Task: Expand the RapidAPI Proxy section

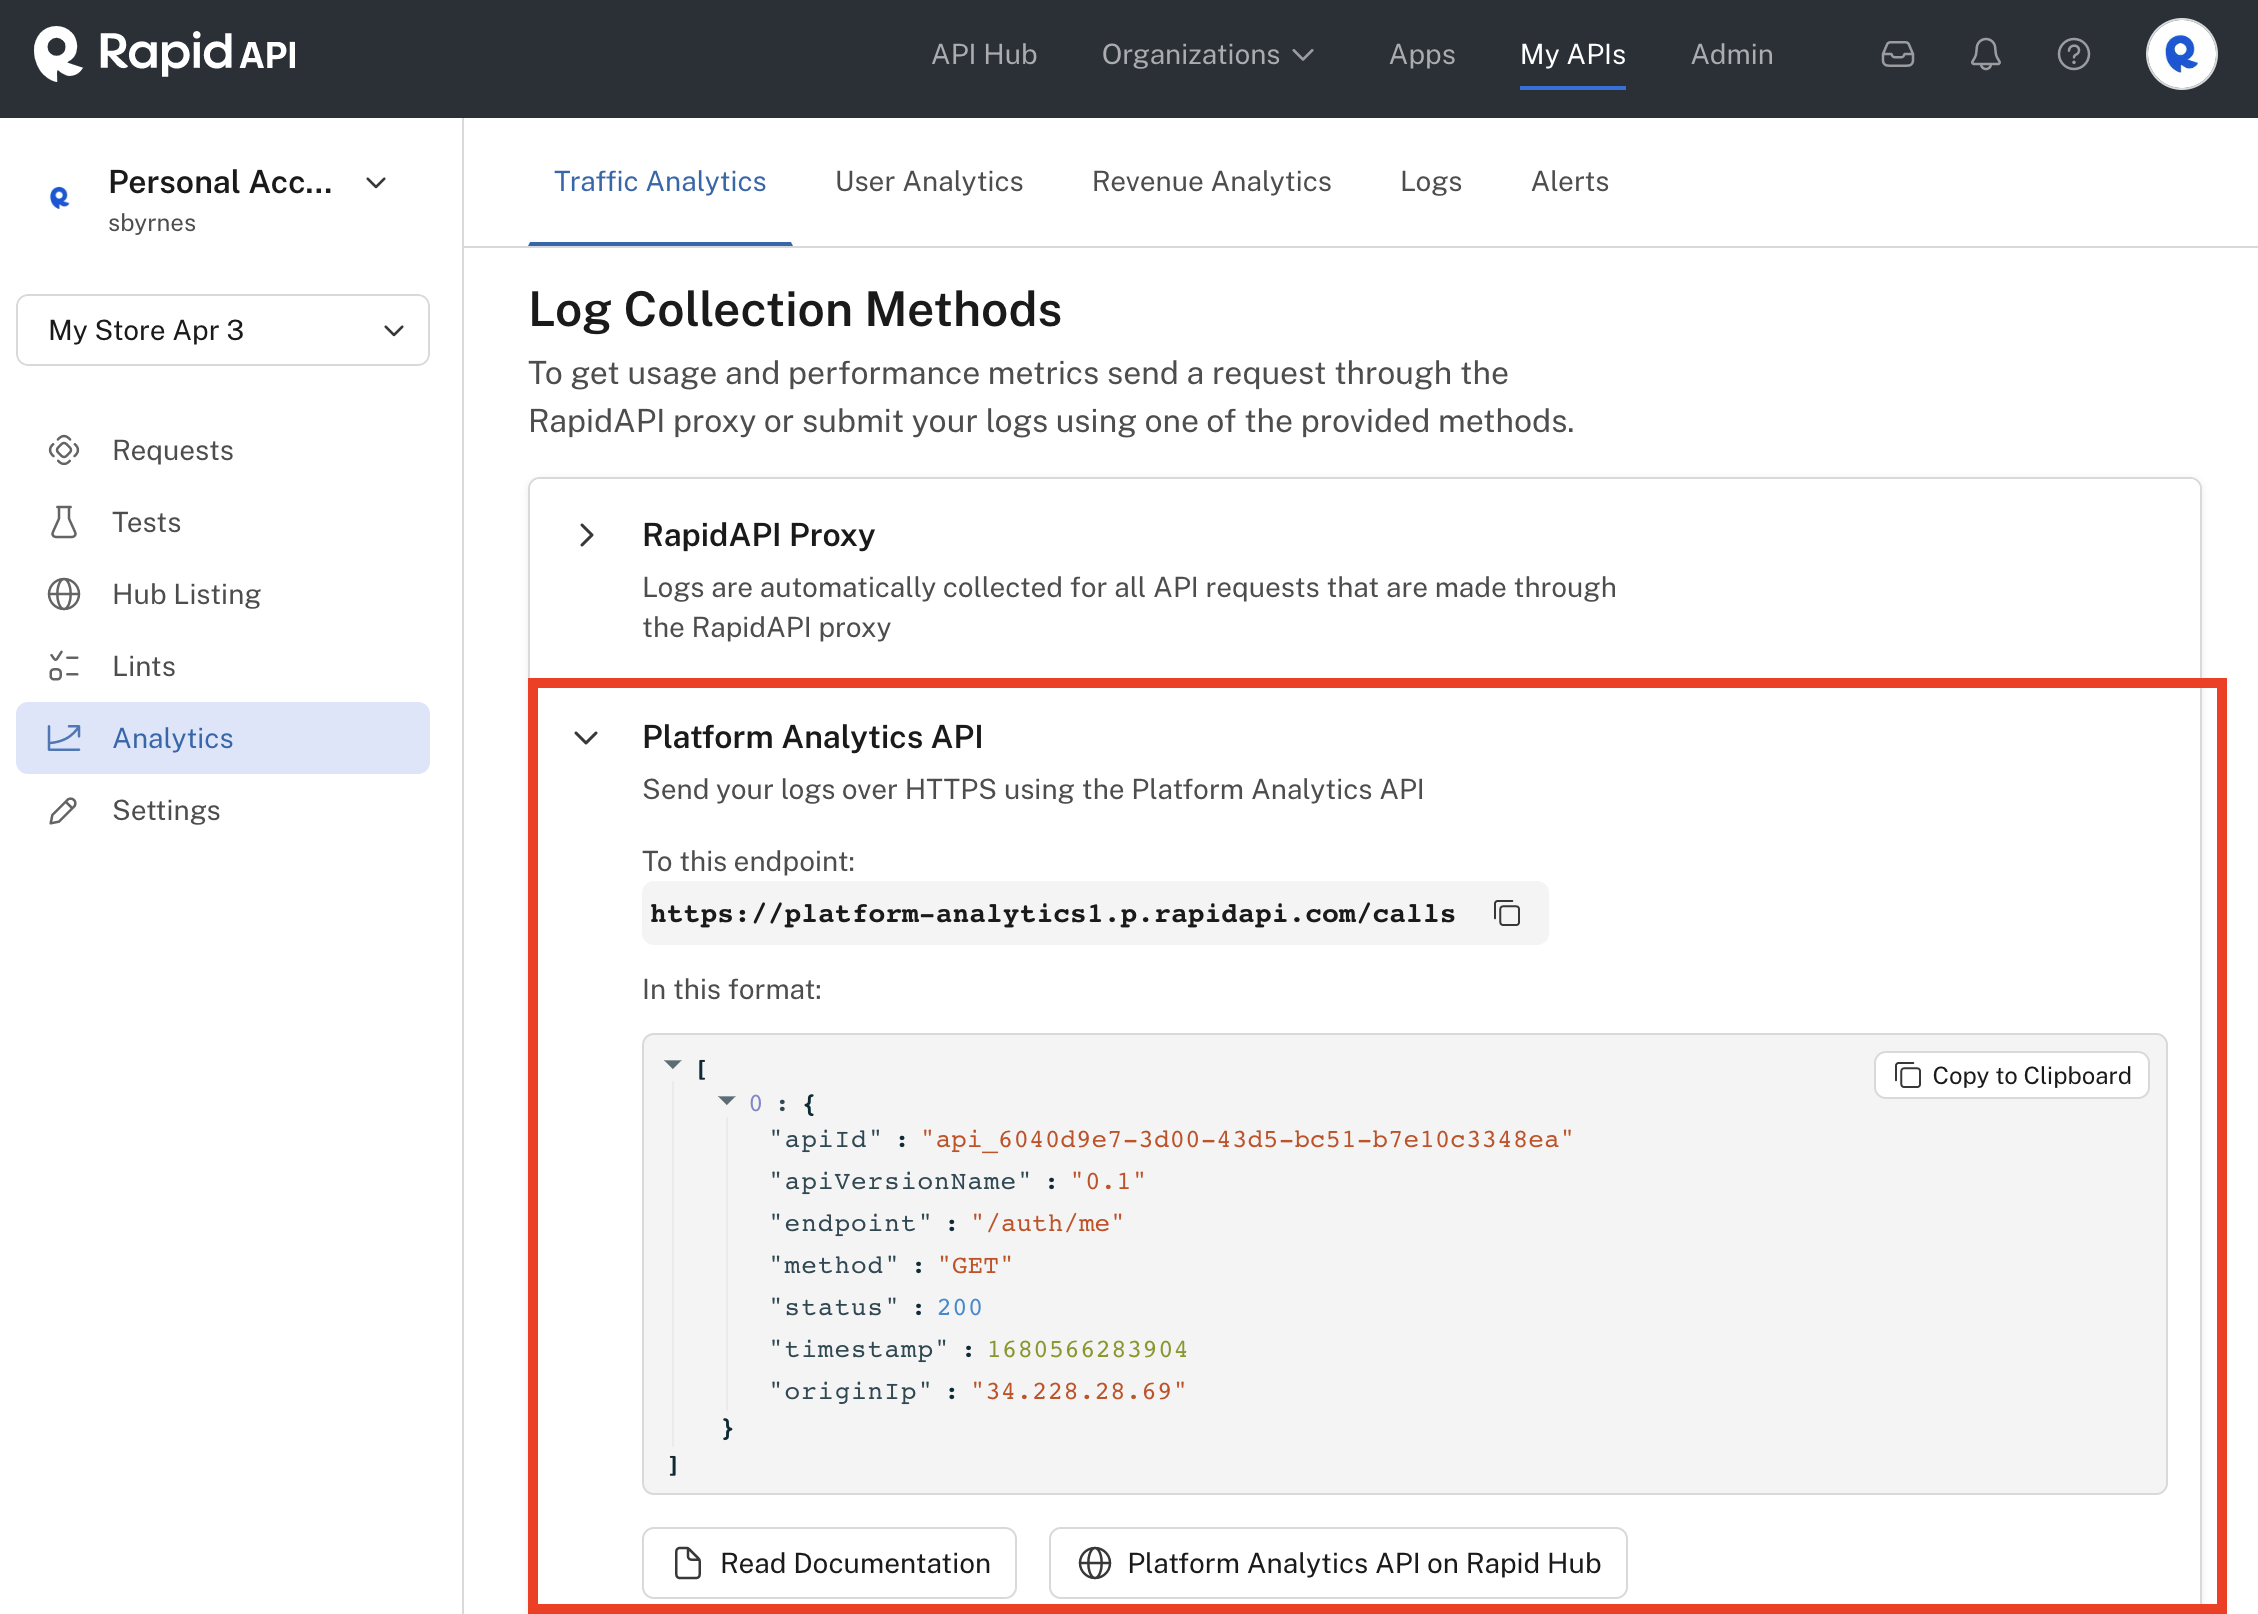Action: coord(587,535)
